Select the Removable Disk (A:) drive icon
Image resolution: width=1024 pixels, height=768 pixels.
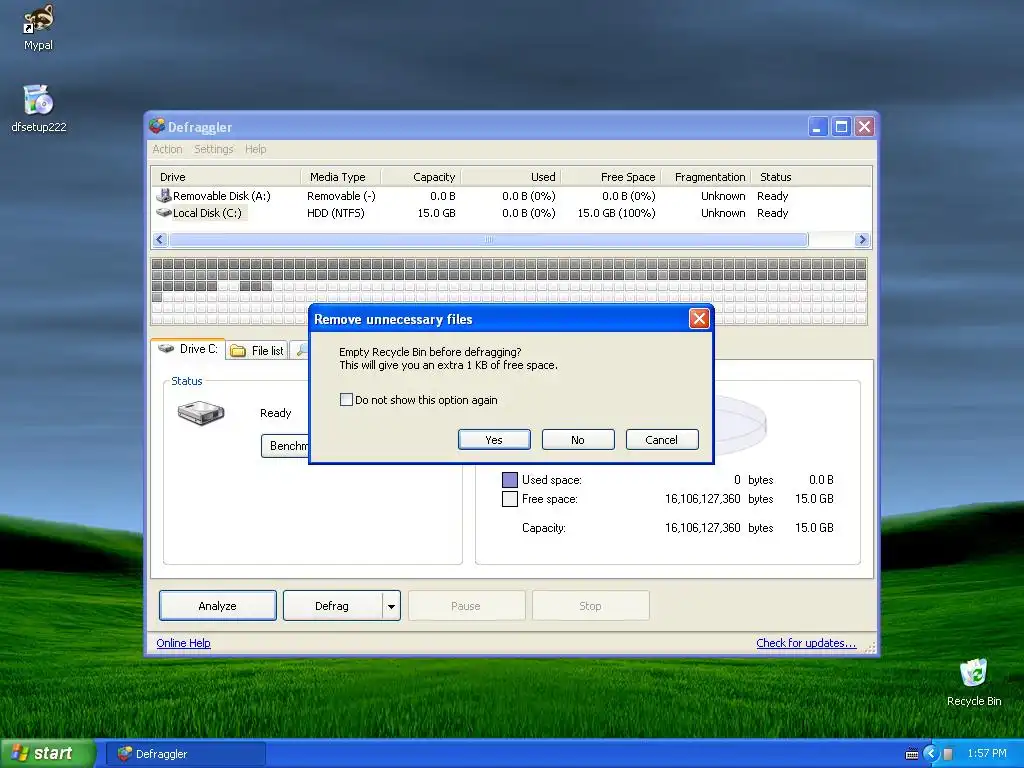click(163, 195)
